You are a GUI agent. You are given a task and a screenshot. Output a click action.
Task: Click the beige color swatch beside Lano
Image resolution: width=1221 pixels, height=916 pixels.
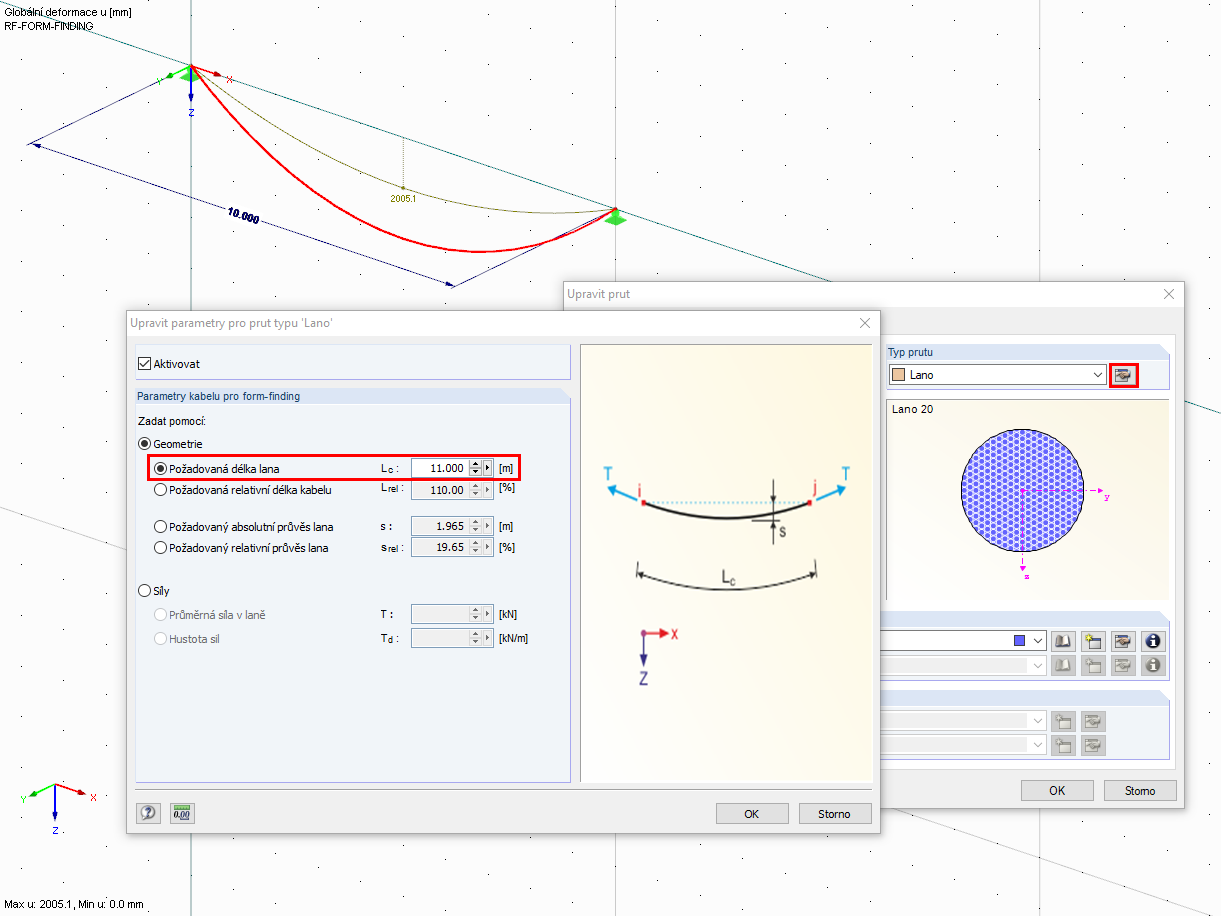[898, 375]
